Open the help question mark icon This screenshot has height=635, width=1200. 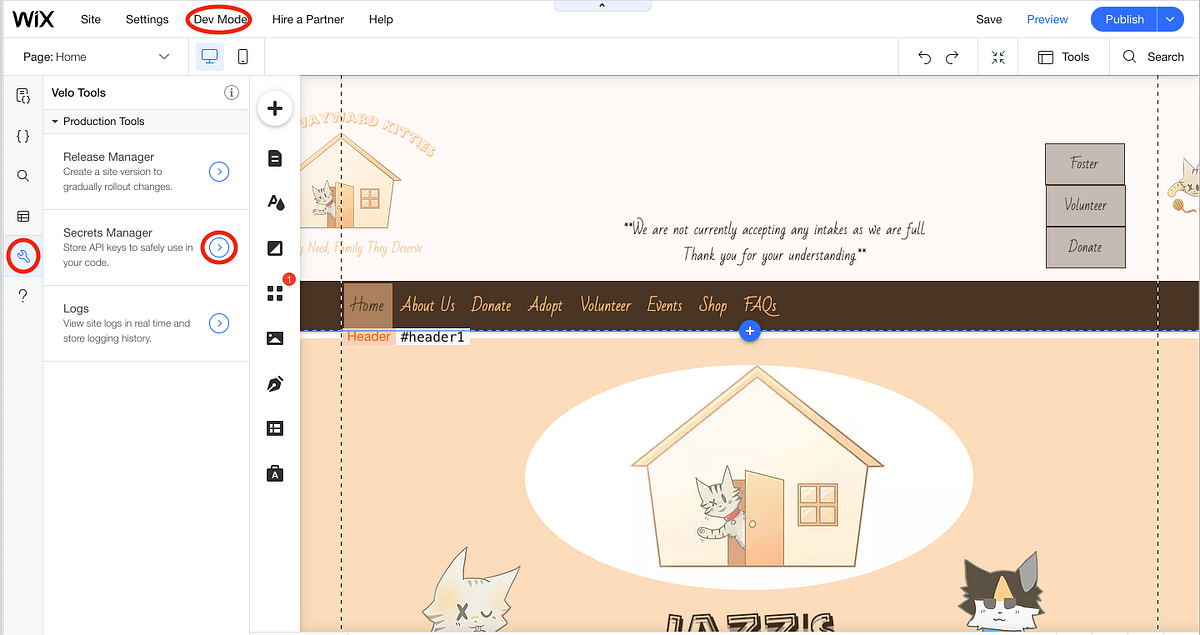pyautogui.click(x=23, y=292)
